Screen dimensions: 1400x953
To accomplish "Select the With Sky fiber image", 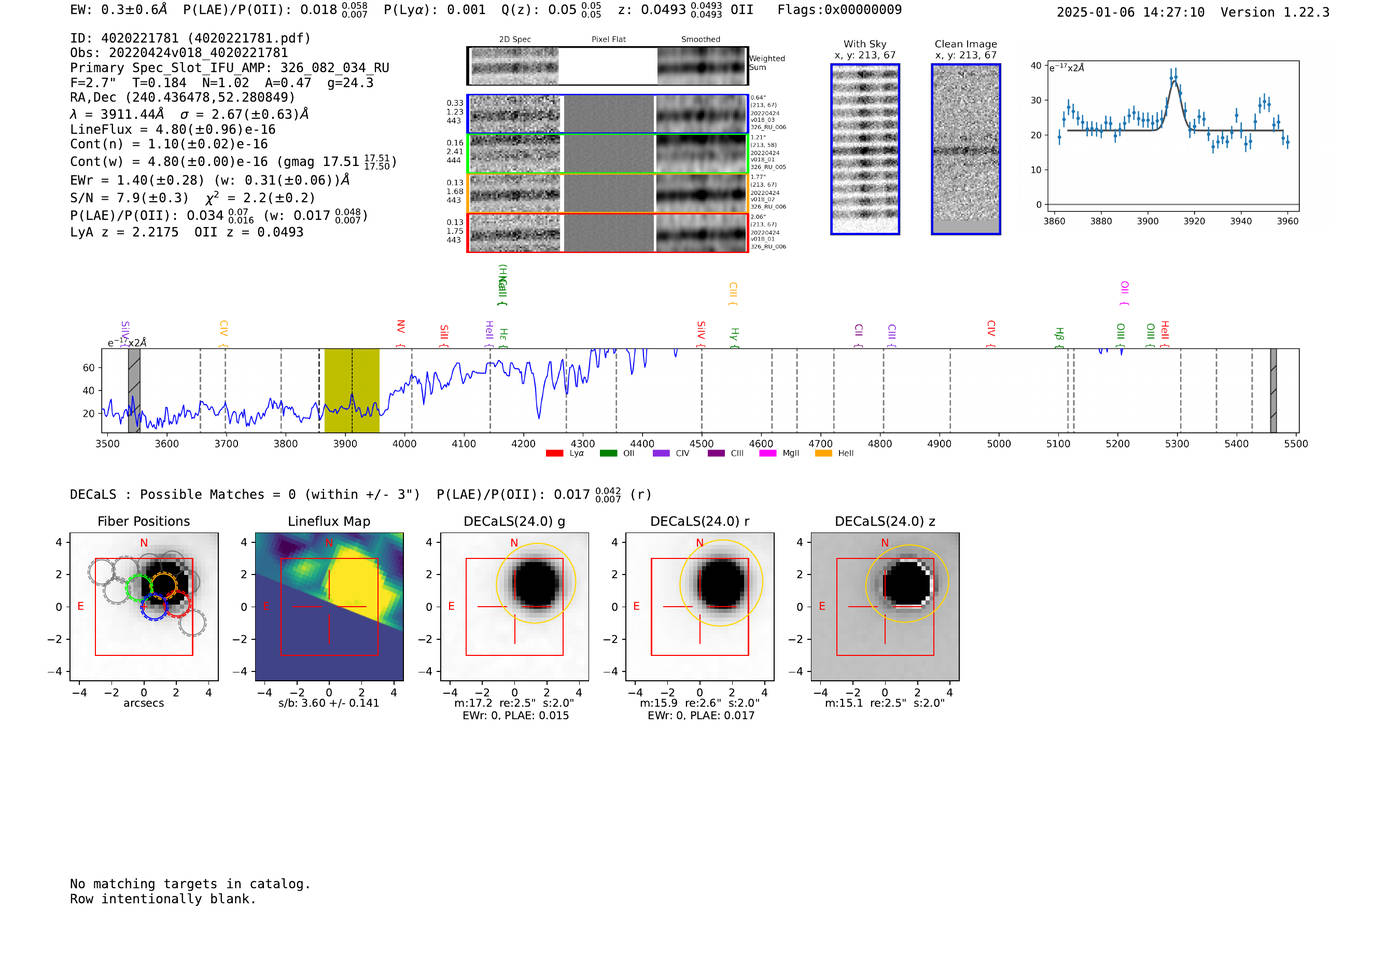I will pyautogui.click(x=865, y=149).
